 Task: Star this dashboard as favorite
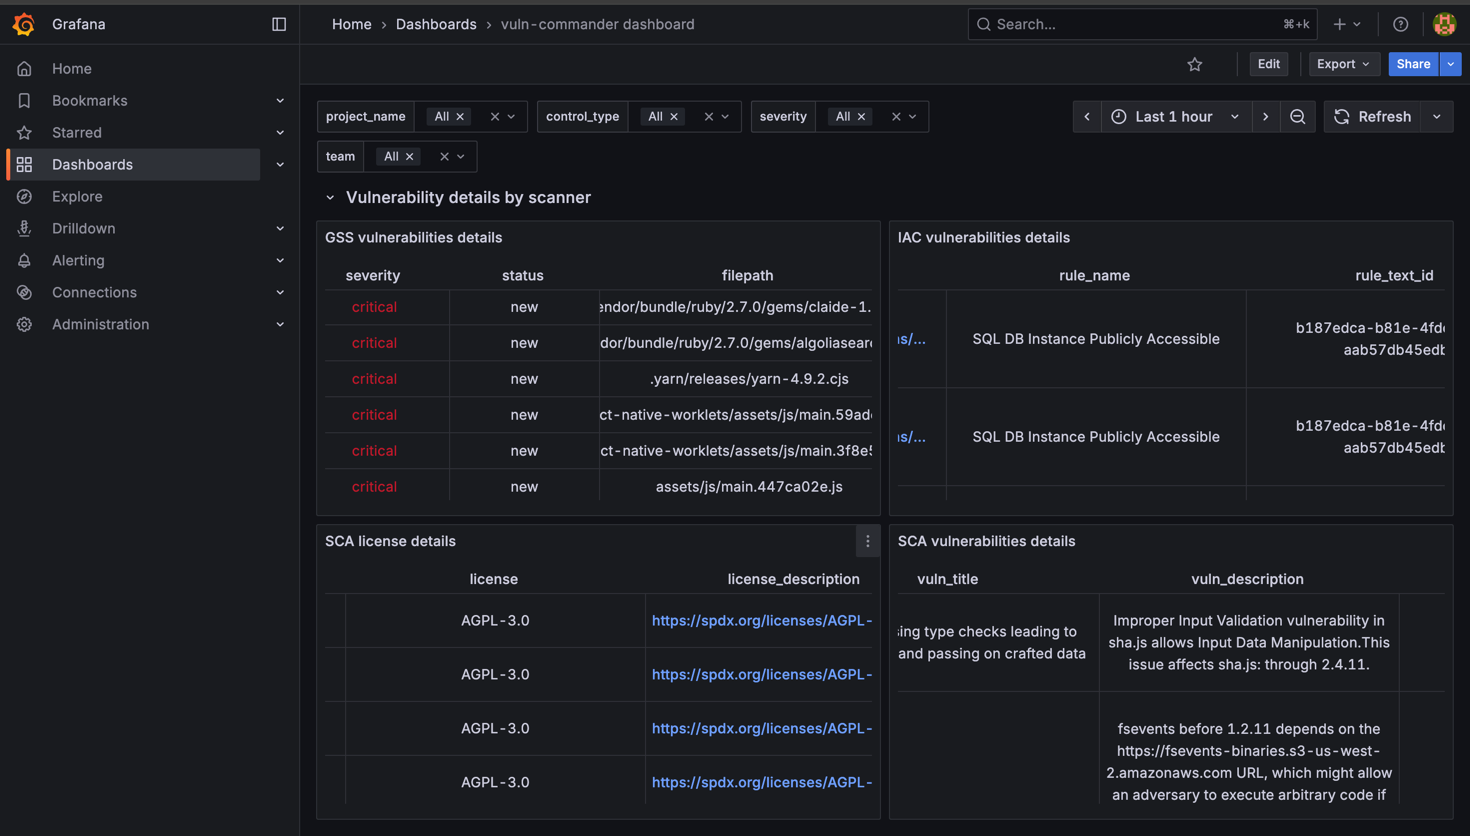(1195, 64)
